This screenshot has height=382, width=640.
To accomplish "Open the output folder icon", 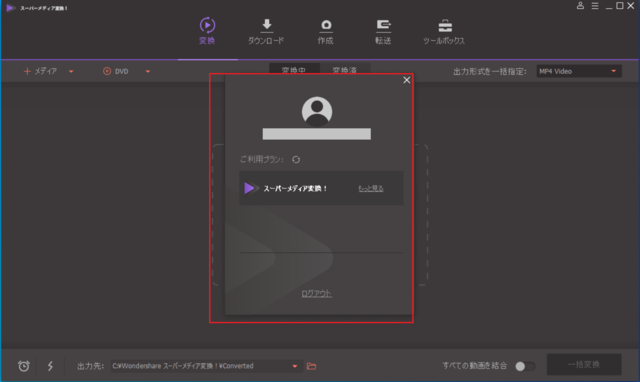I will (x=311, y=366).
